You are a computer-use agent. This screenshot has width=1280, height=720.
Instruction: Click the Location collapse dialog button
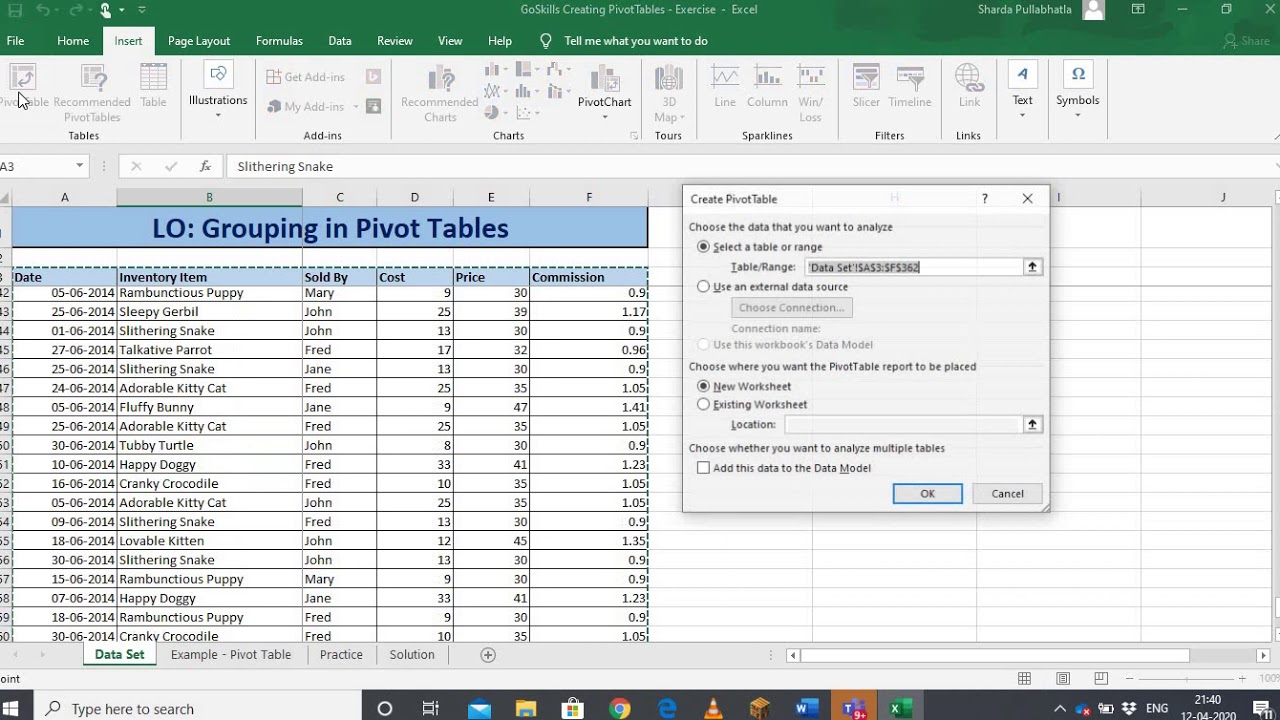pos(1032,425)
